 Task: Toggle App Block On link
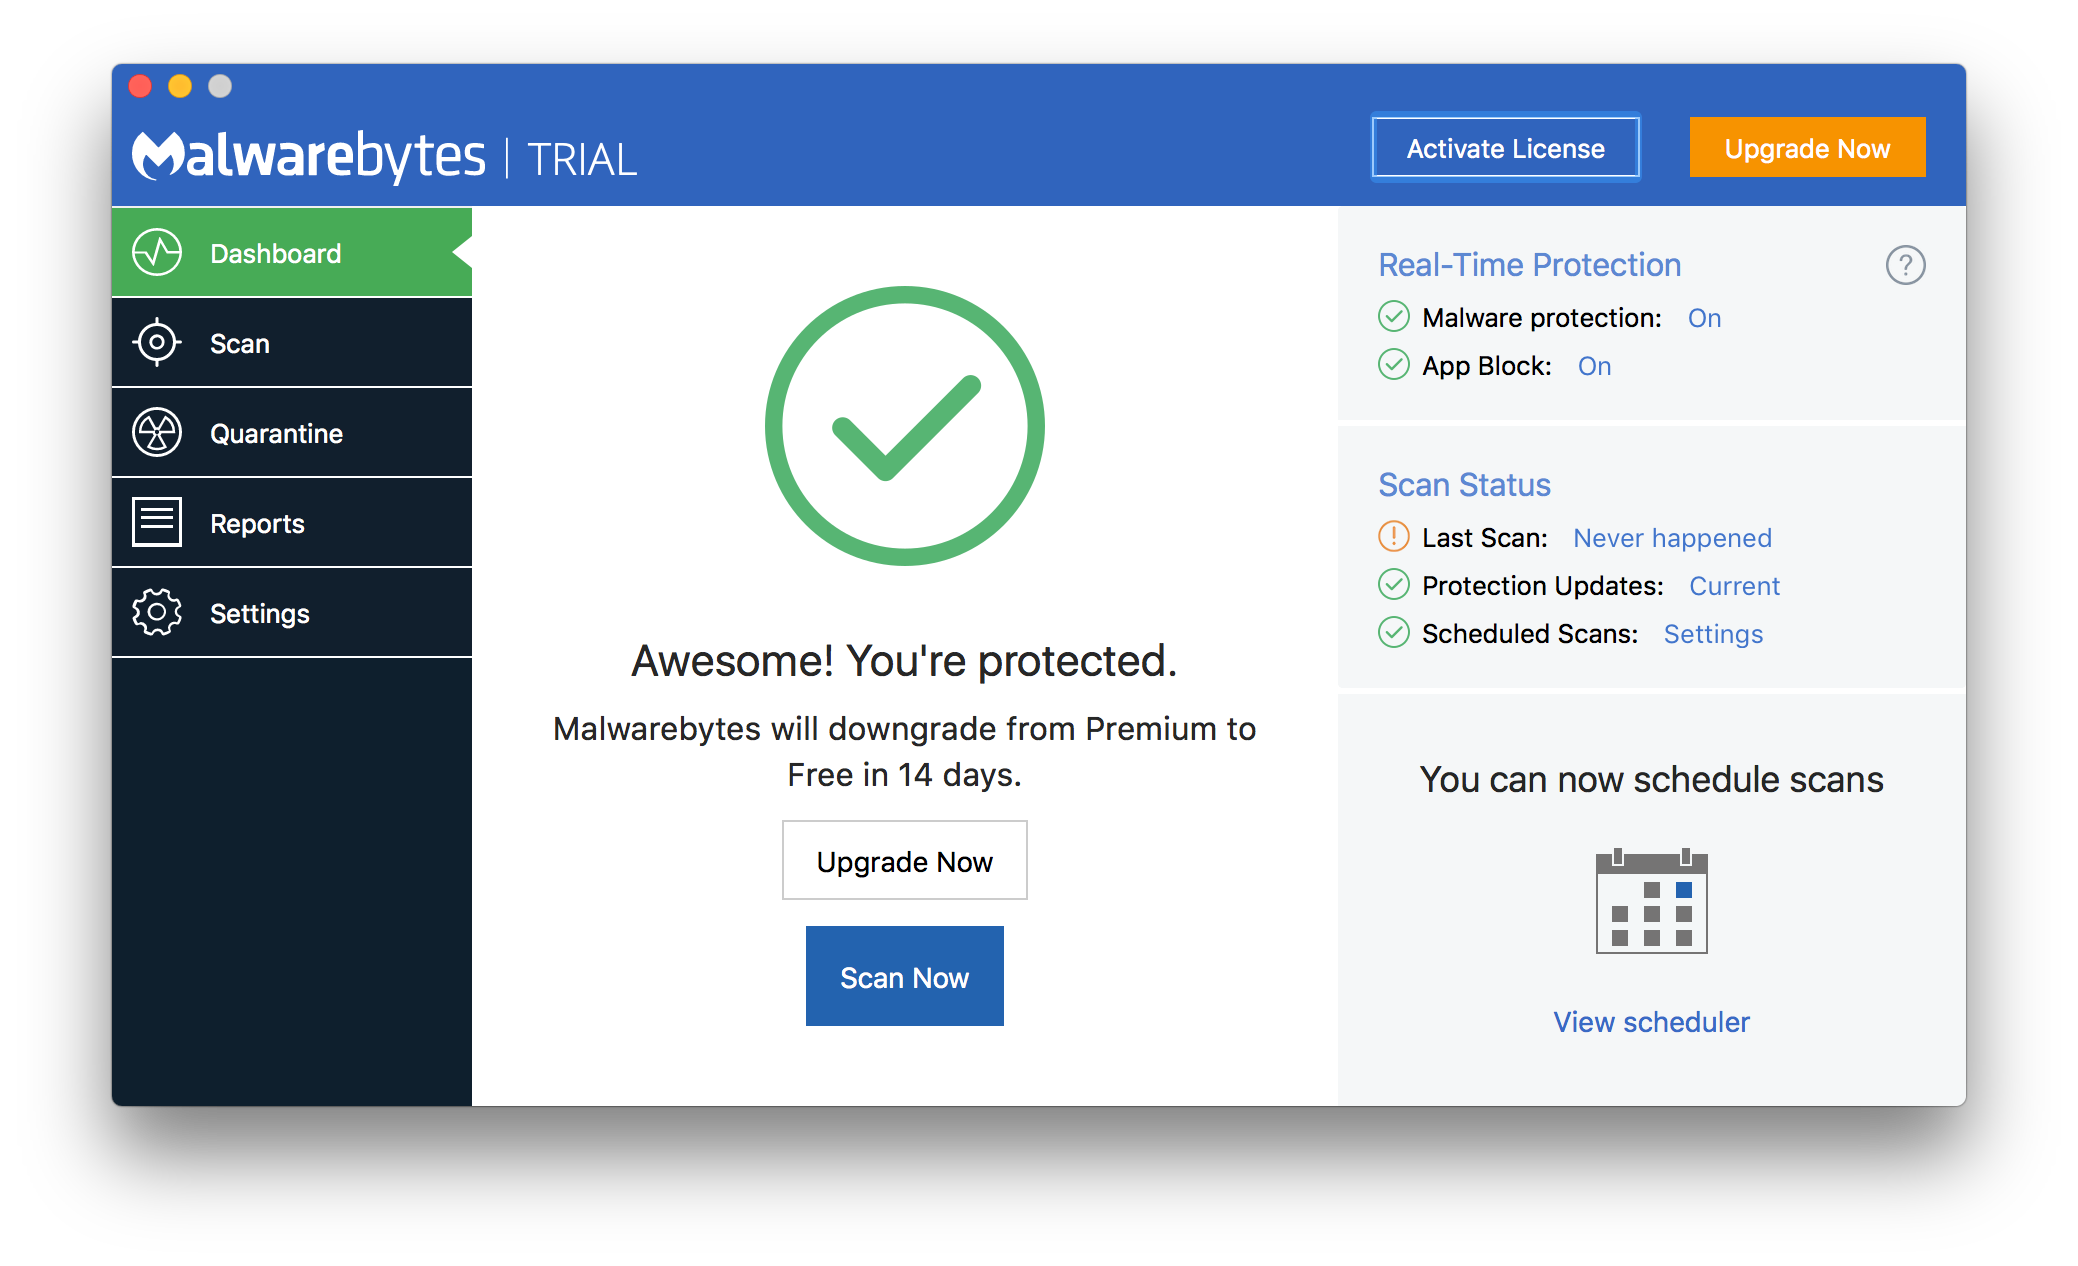(1594, 366)
